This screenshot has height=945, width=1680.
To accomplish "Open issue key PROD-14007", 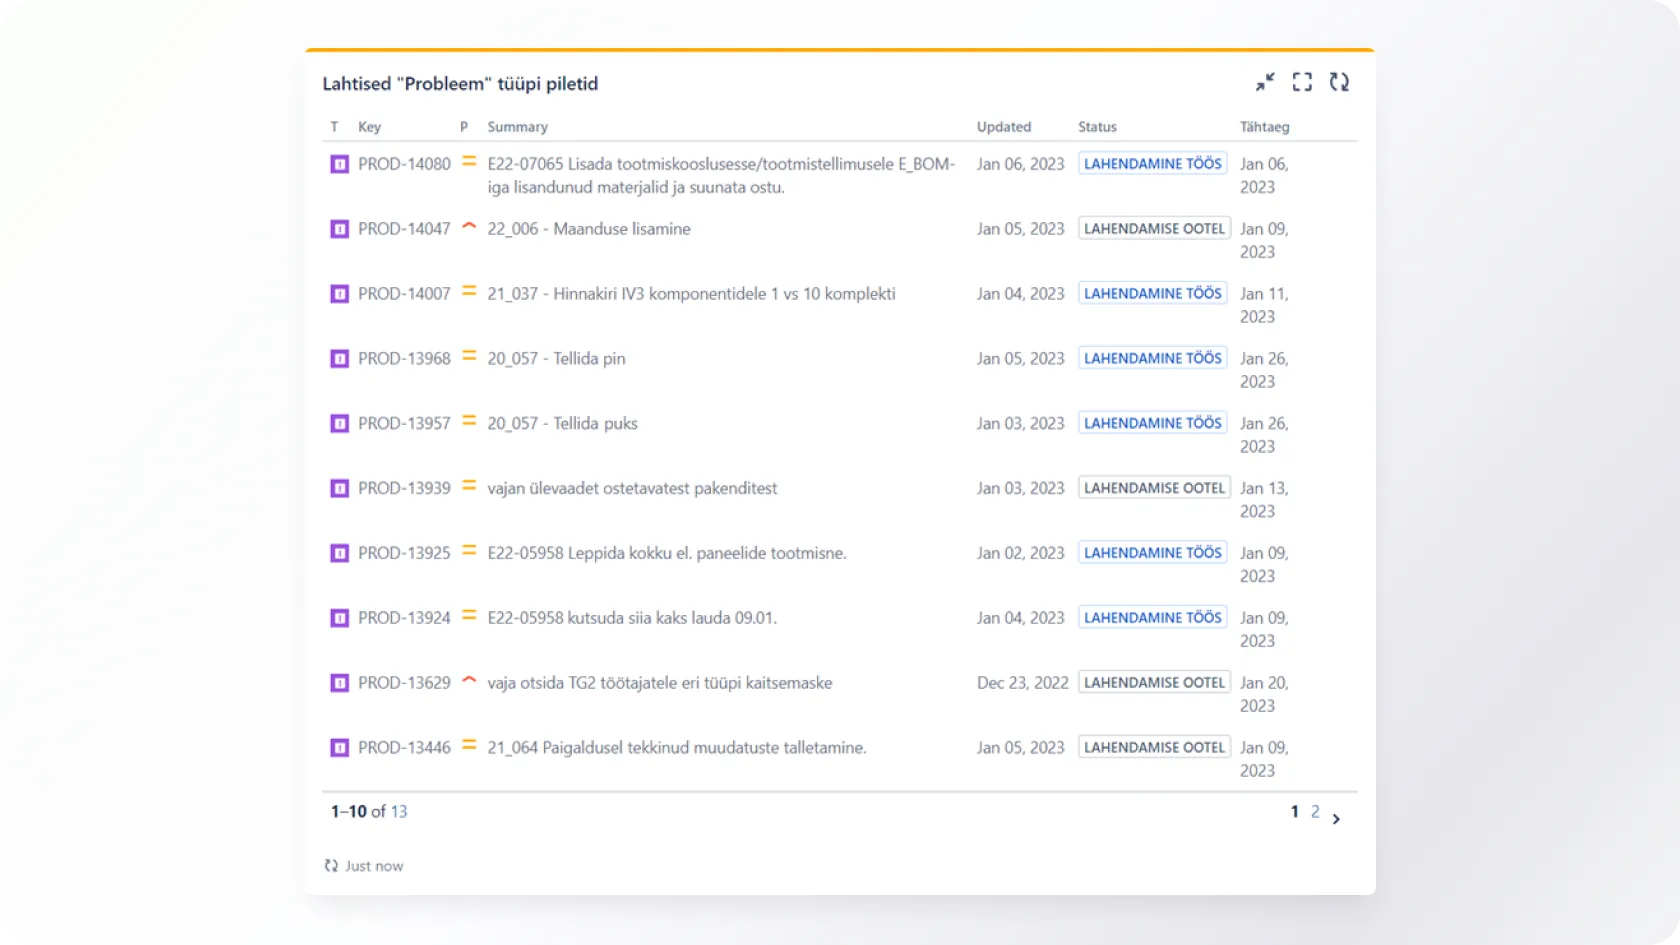I will coord(404,294).
